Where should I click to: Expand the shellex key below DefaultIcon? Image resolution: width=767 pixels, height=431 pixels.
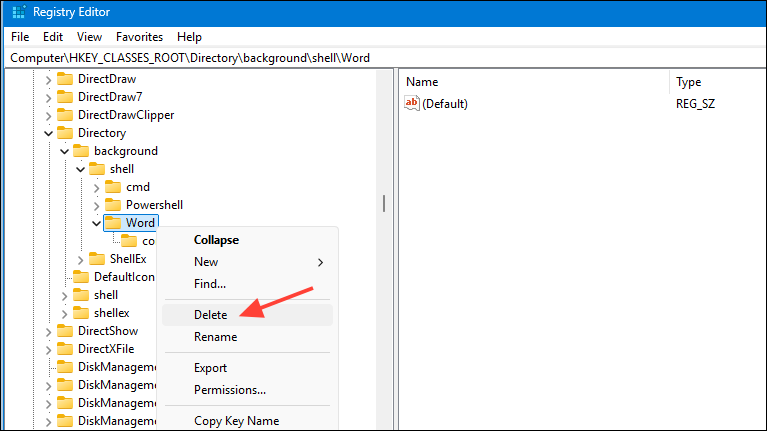tap(64, 313)
